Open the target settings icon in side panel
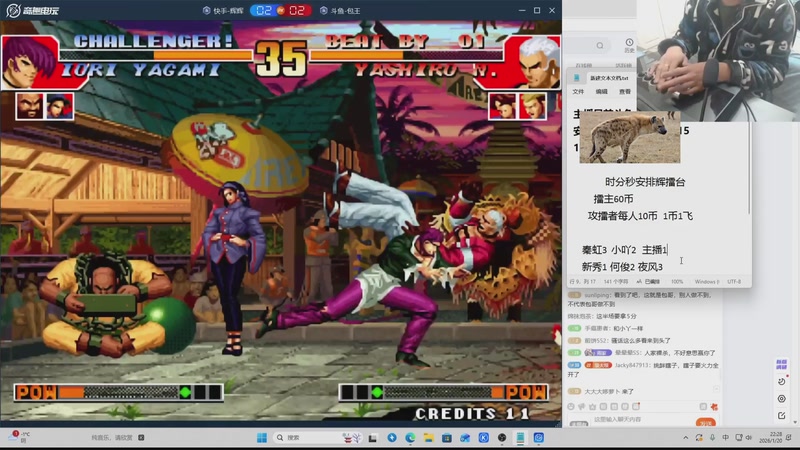The image size is (800, 450). (782, 398)
